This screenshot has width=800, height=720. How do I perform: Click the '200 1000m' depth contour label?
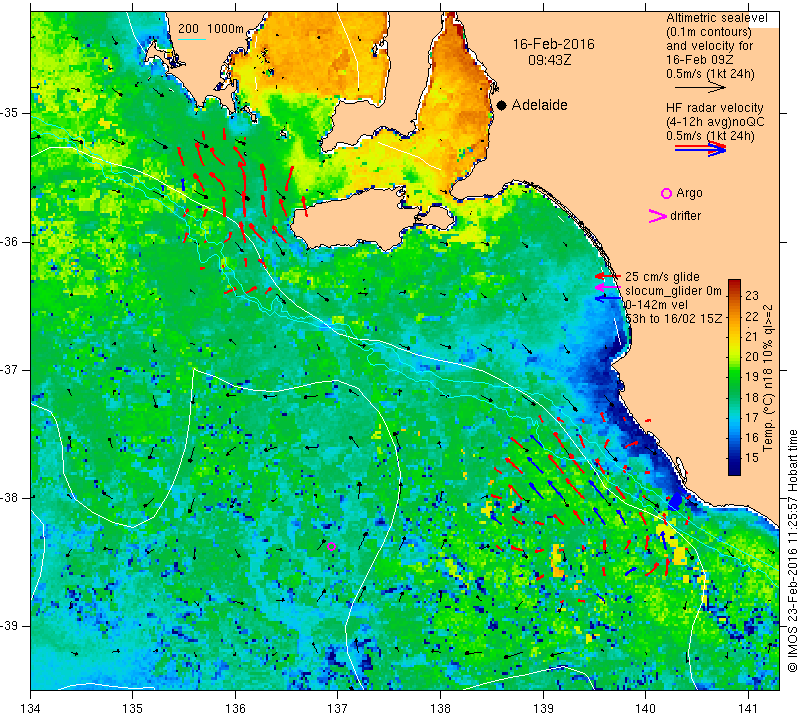(211, 29)
